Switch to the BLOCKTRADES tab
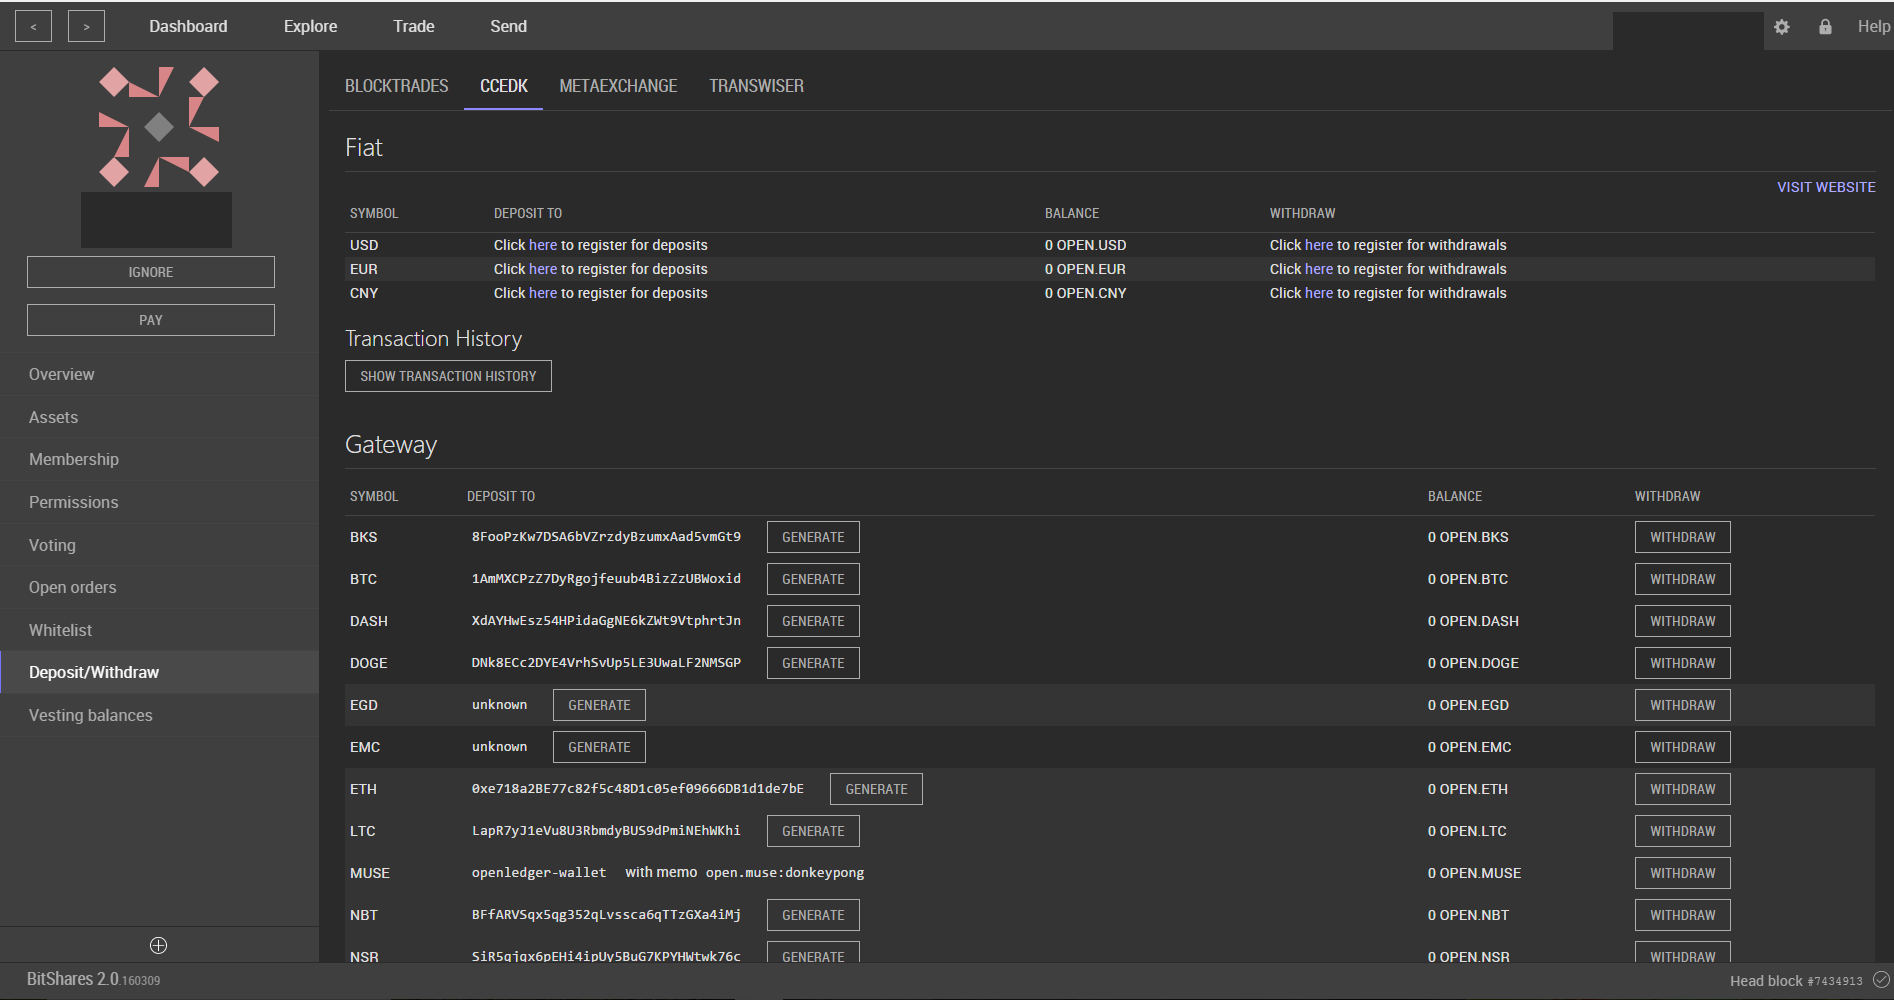 pos(396,86)
